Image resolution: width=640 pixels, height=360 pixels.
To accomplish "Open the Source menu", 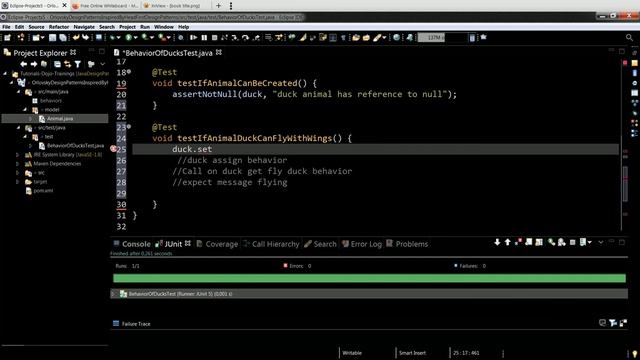I will coord(36,27).
